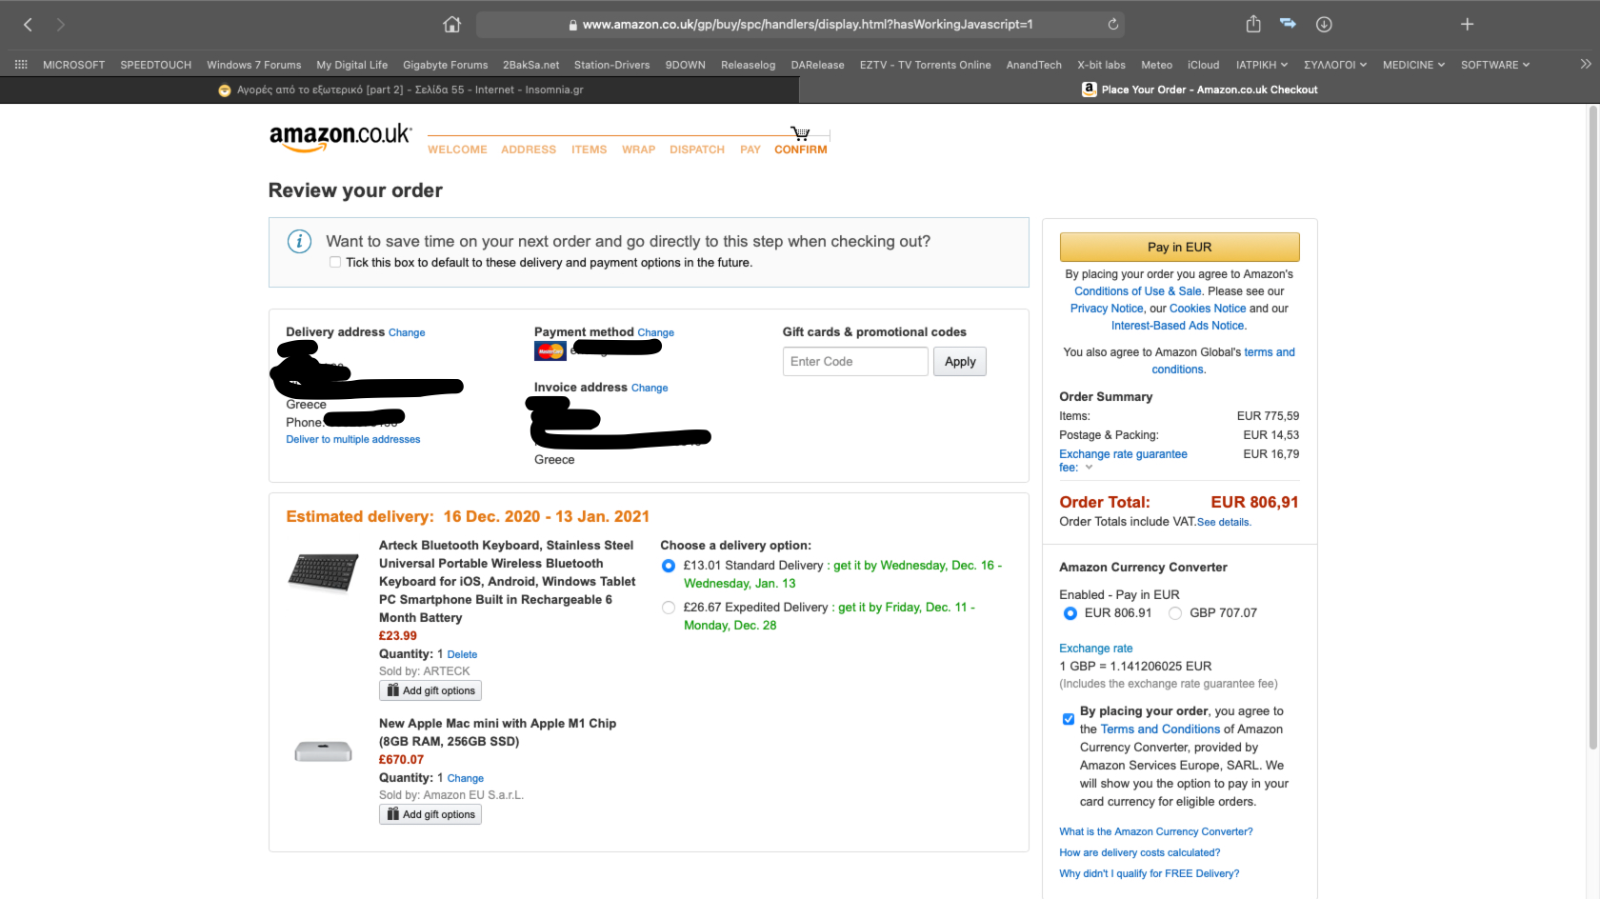Select the £13.01 Standard Delivery option
Viewport: 1600px width, 899px height.
pyautogui.click(x=668, y=566)
